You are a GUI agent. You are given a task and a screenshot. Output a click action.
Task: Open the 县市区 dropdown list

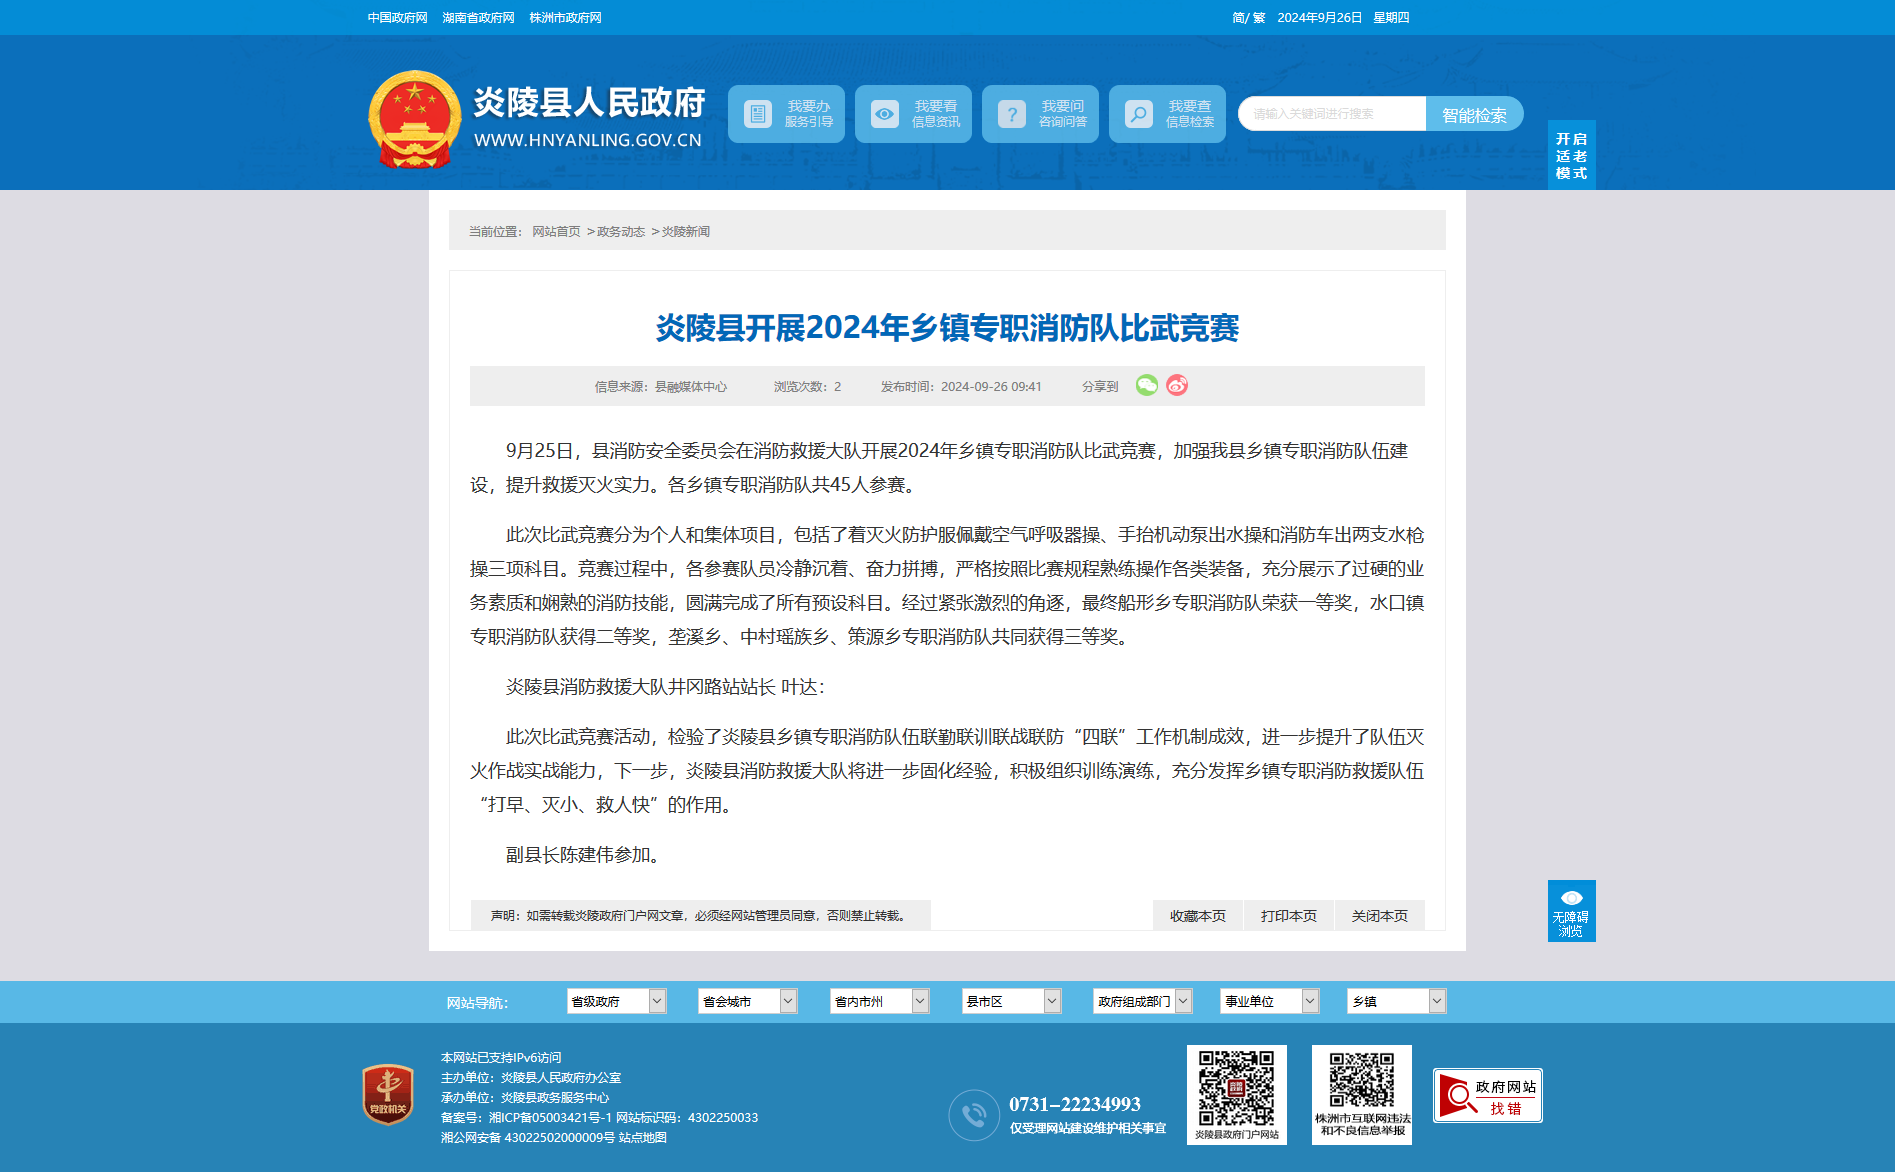[1011, 1001]
